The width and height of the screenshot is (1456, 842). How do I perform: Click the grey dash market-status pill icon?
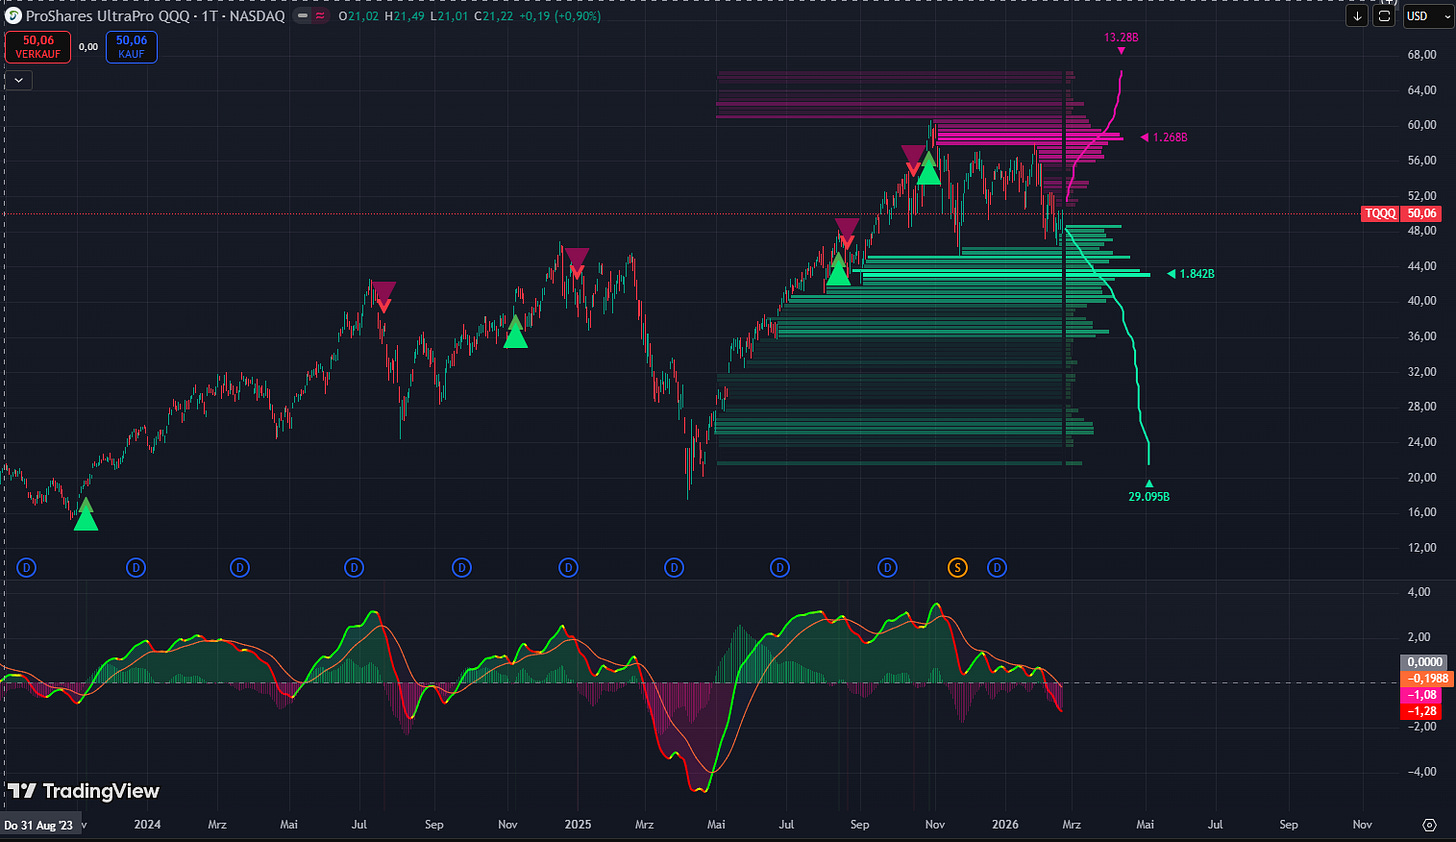pos(302,16)
